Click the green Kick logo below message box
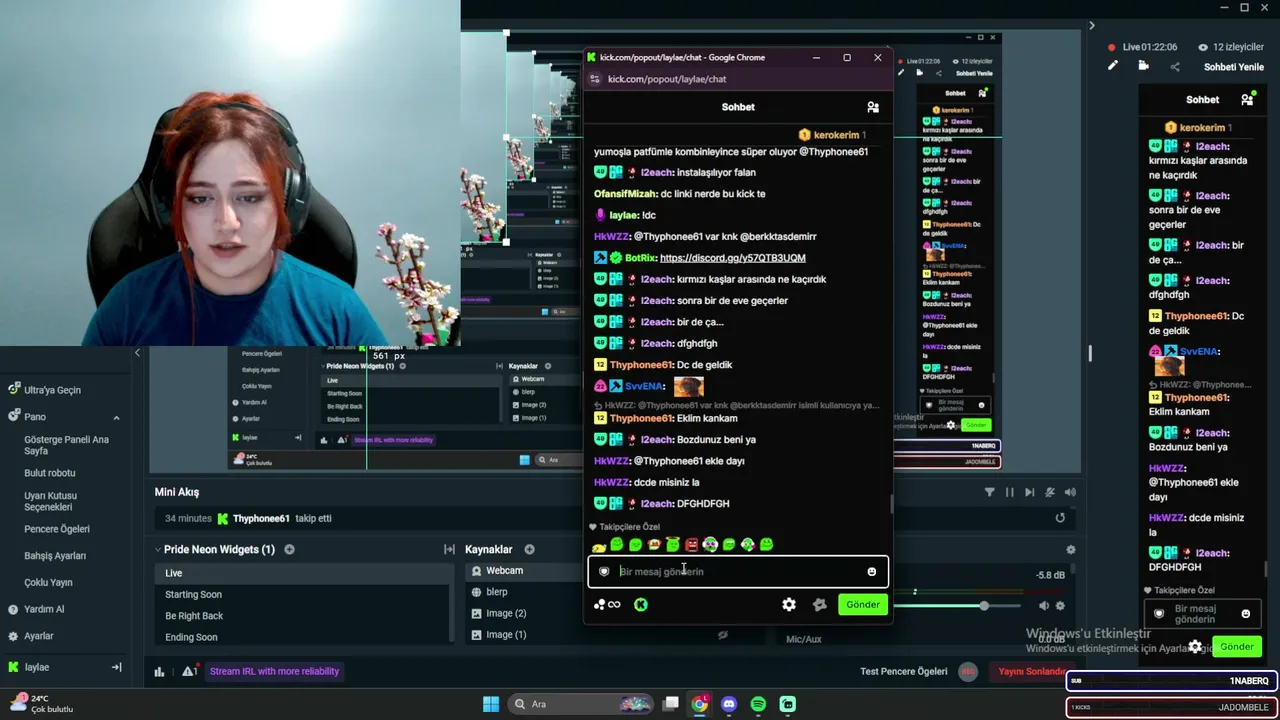1280x720 pixels. coord(641,604)
